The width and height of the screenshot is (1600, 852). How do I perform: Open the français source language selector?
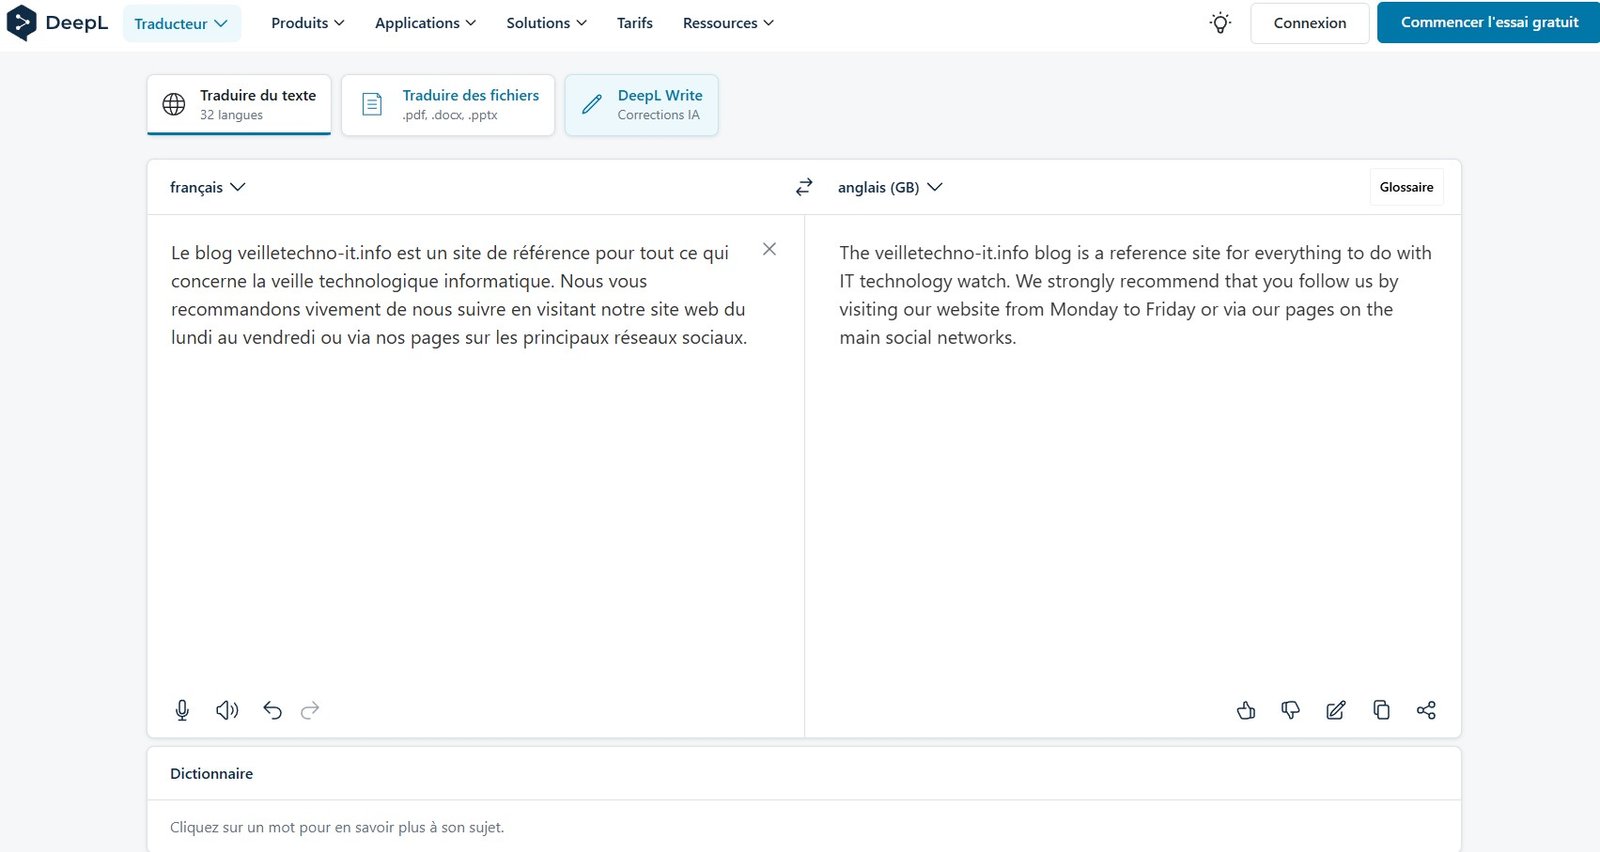pyautogui.click(x=208, y=187)
